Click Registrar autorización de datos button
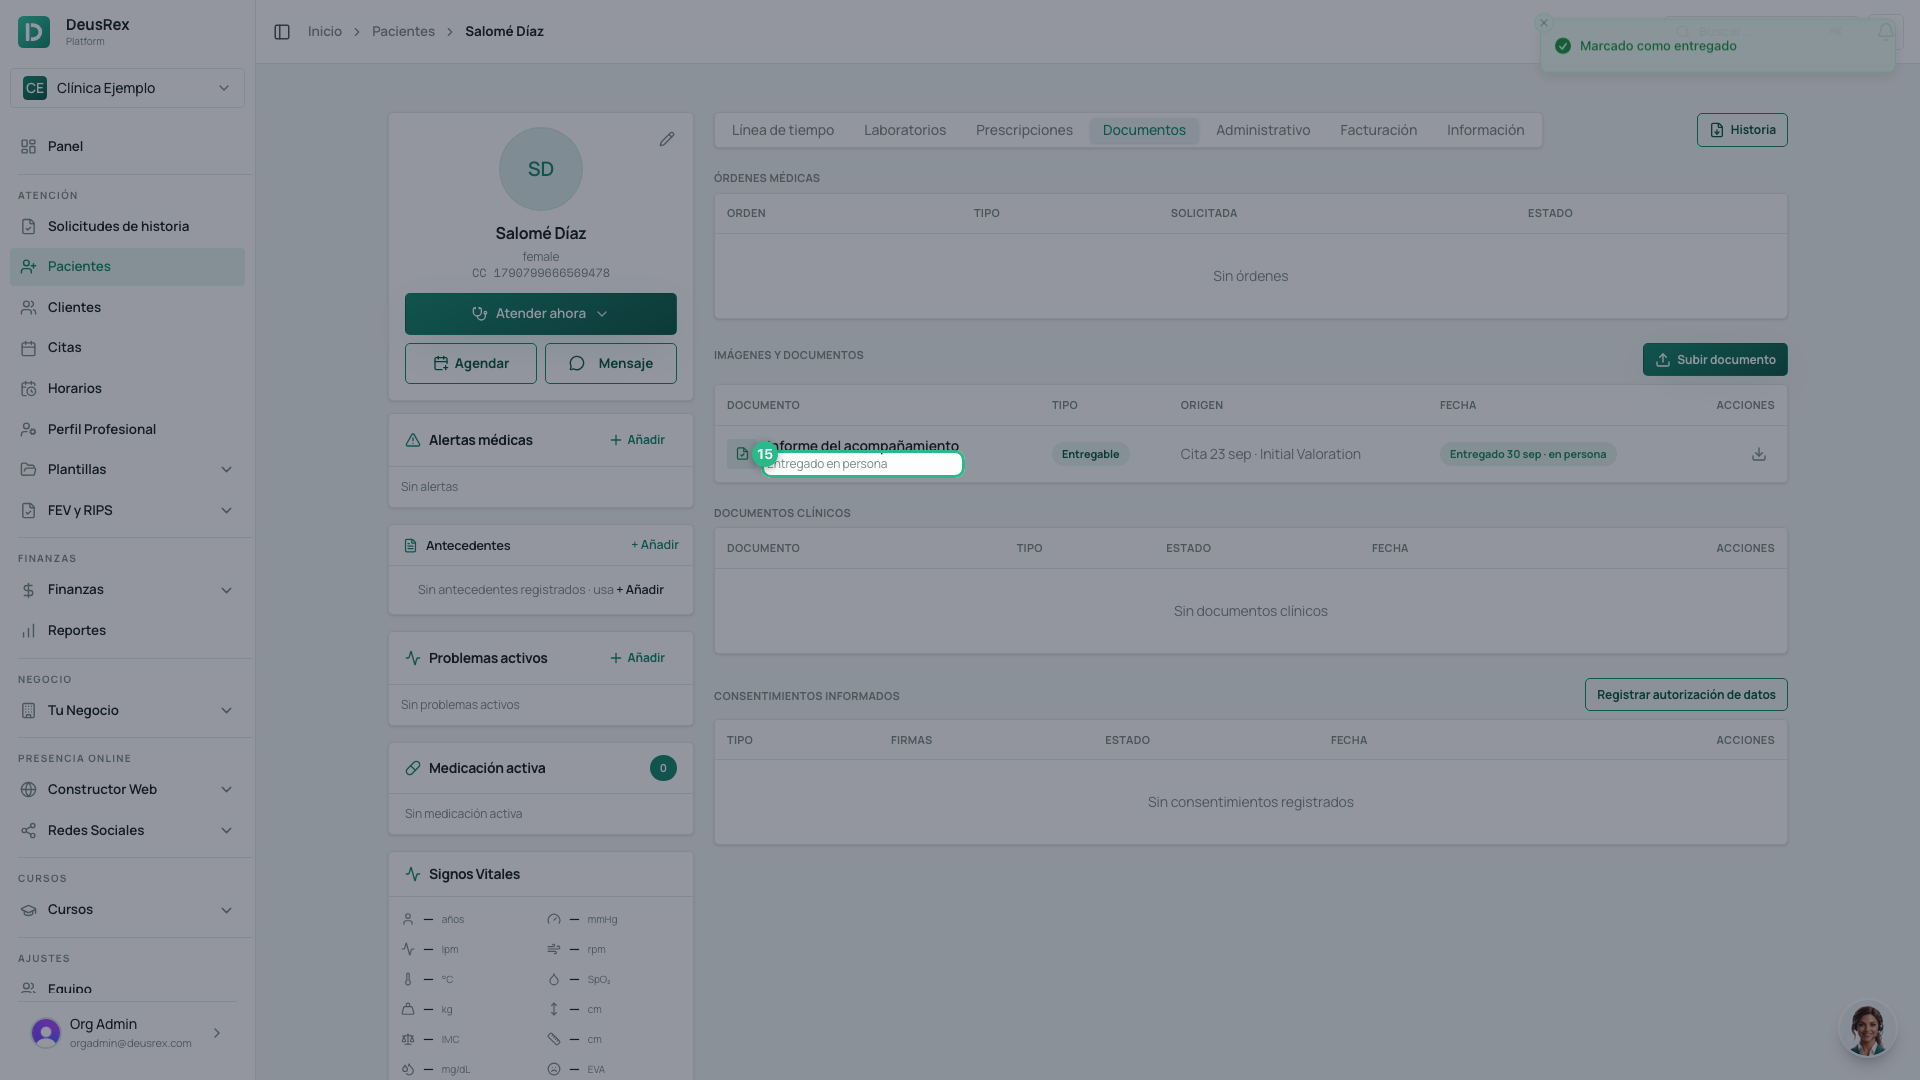Screen dimensions: 1920x1080 [x=1686, y=695]
